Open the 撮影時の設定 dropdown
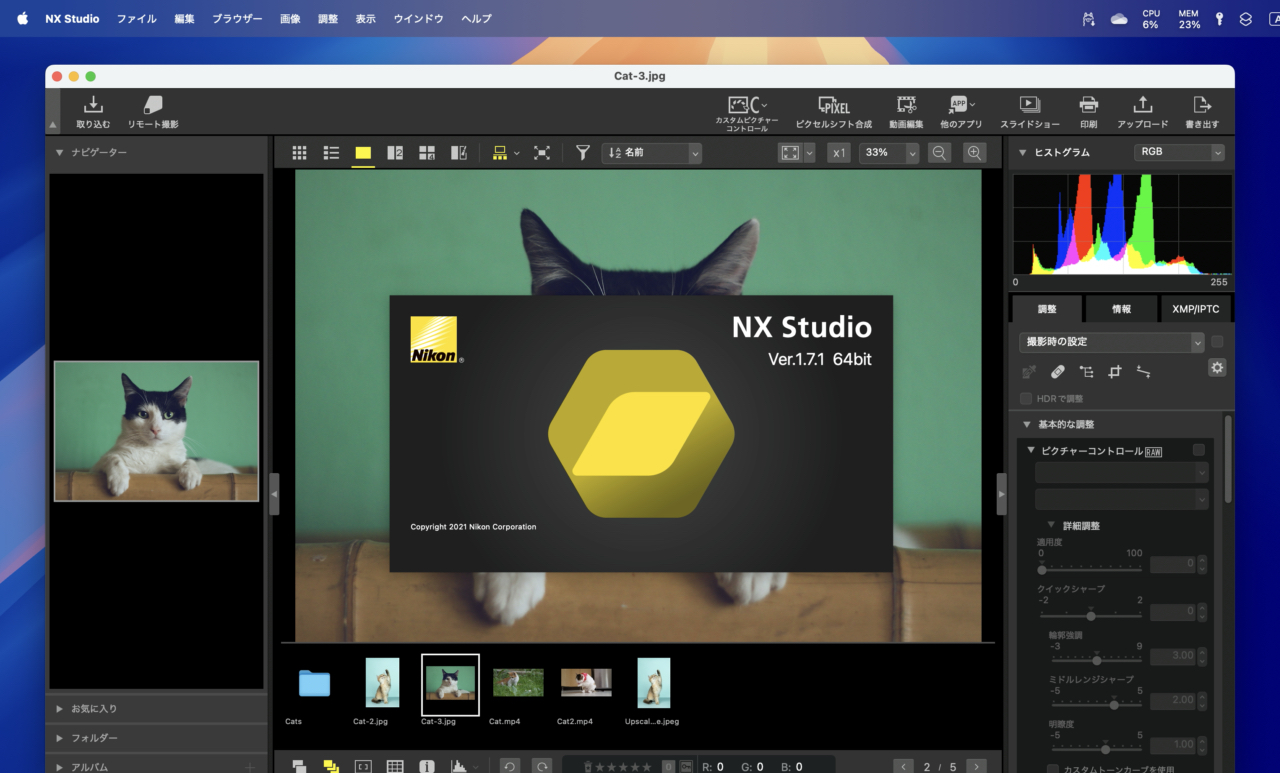 pyautogui.click(x=1112, y=342)
